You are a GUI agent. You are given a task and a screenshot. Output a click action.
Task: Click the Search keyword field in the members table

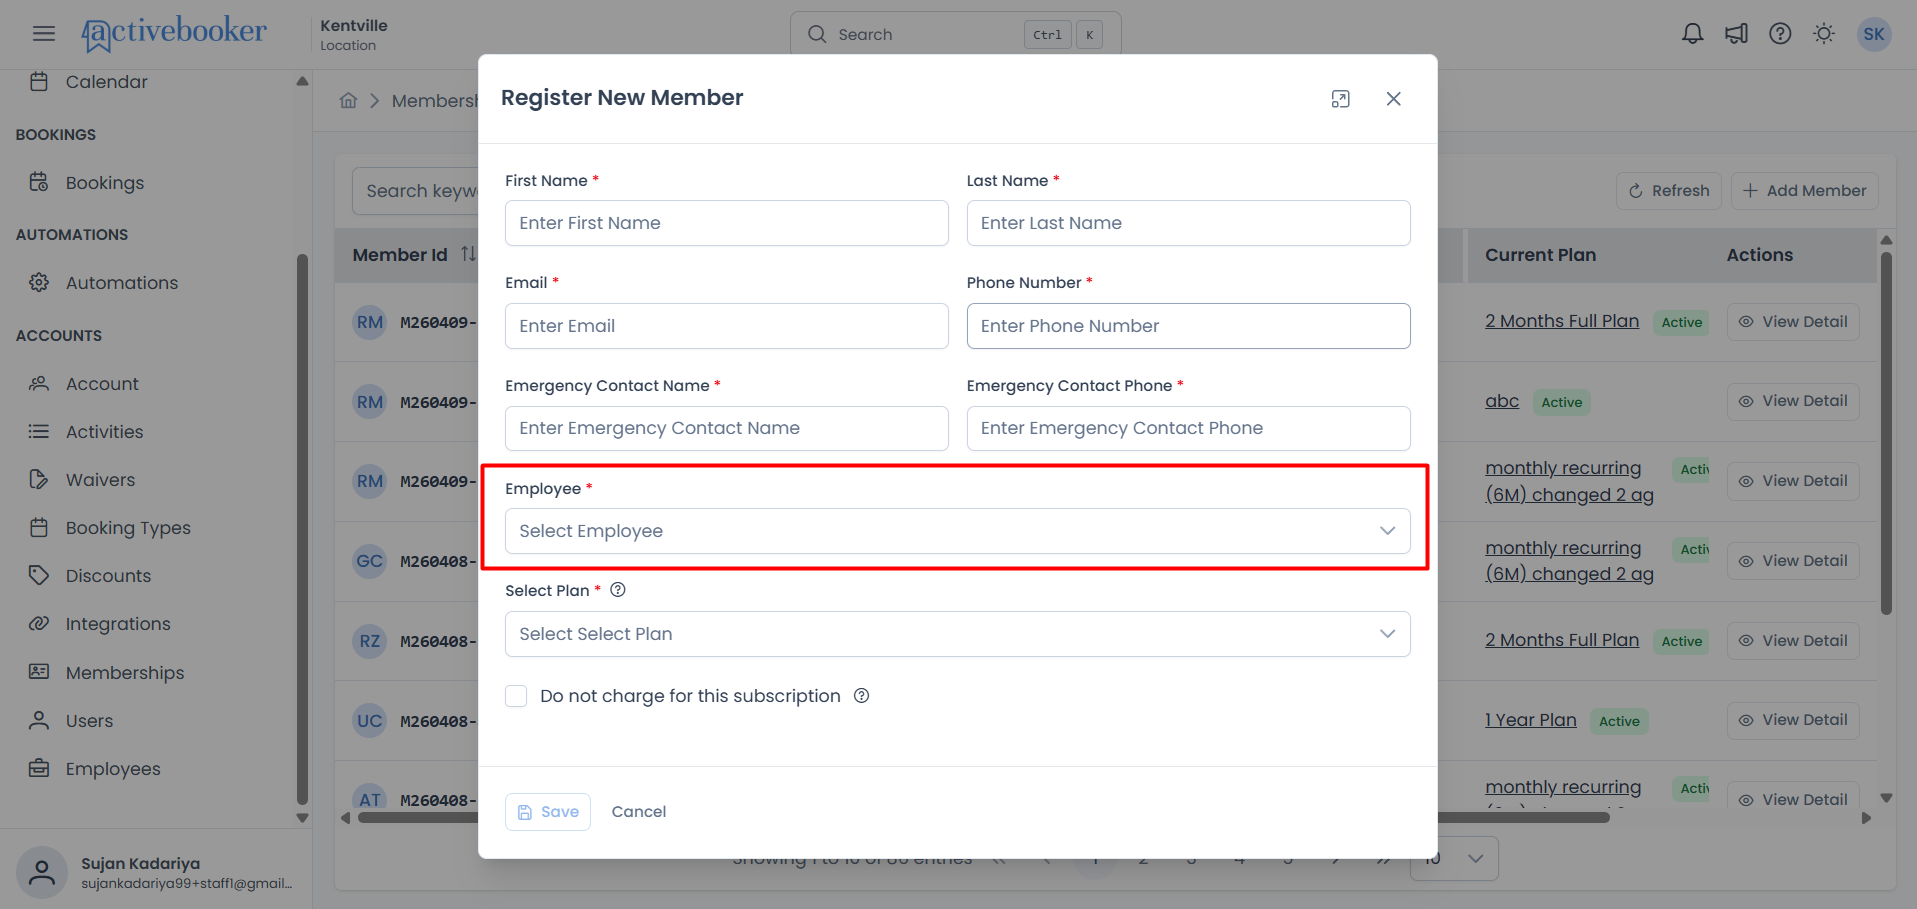pos(415,191)
